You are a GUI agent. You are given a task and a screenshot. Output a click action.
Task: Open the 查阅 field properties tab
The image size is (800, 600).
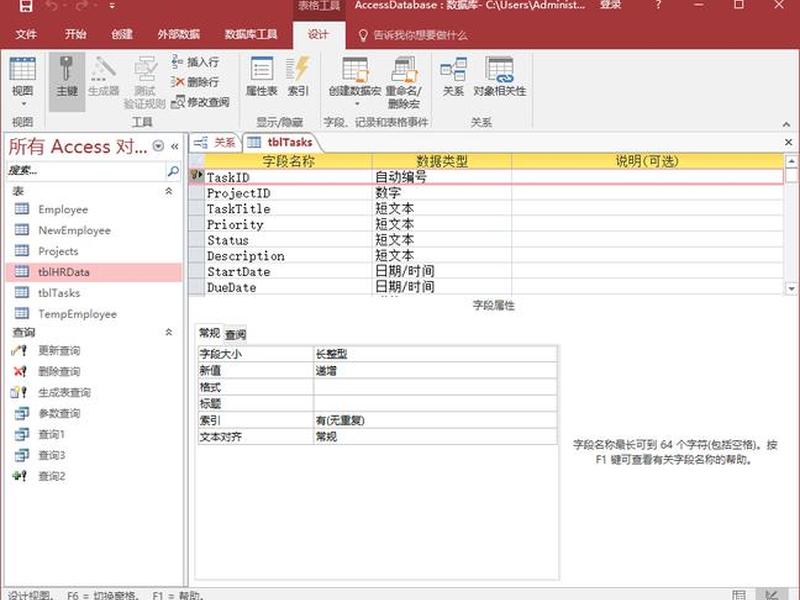pos(235,335)
